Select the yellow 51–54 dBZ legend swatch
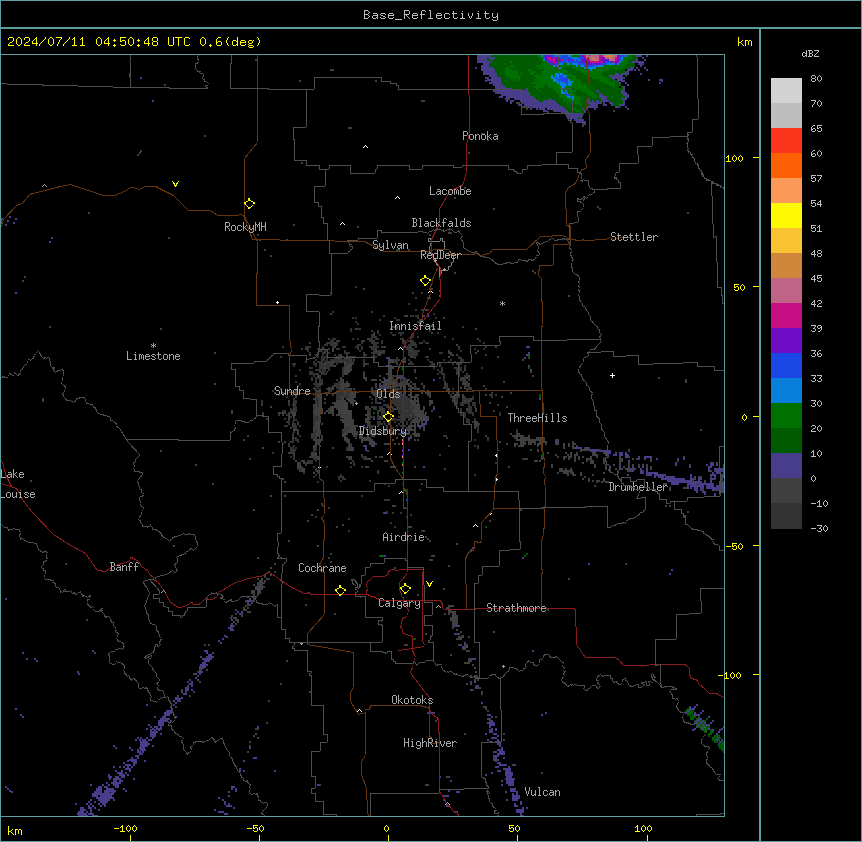 pos(786,215)
